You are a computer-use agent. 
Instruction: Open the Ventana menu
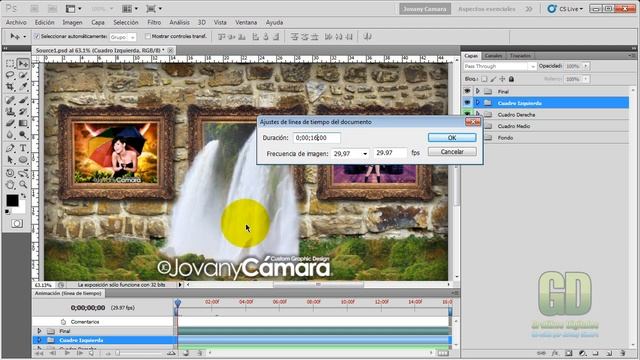246,22
